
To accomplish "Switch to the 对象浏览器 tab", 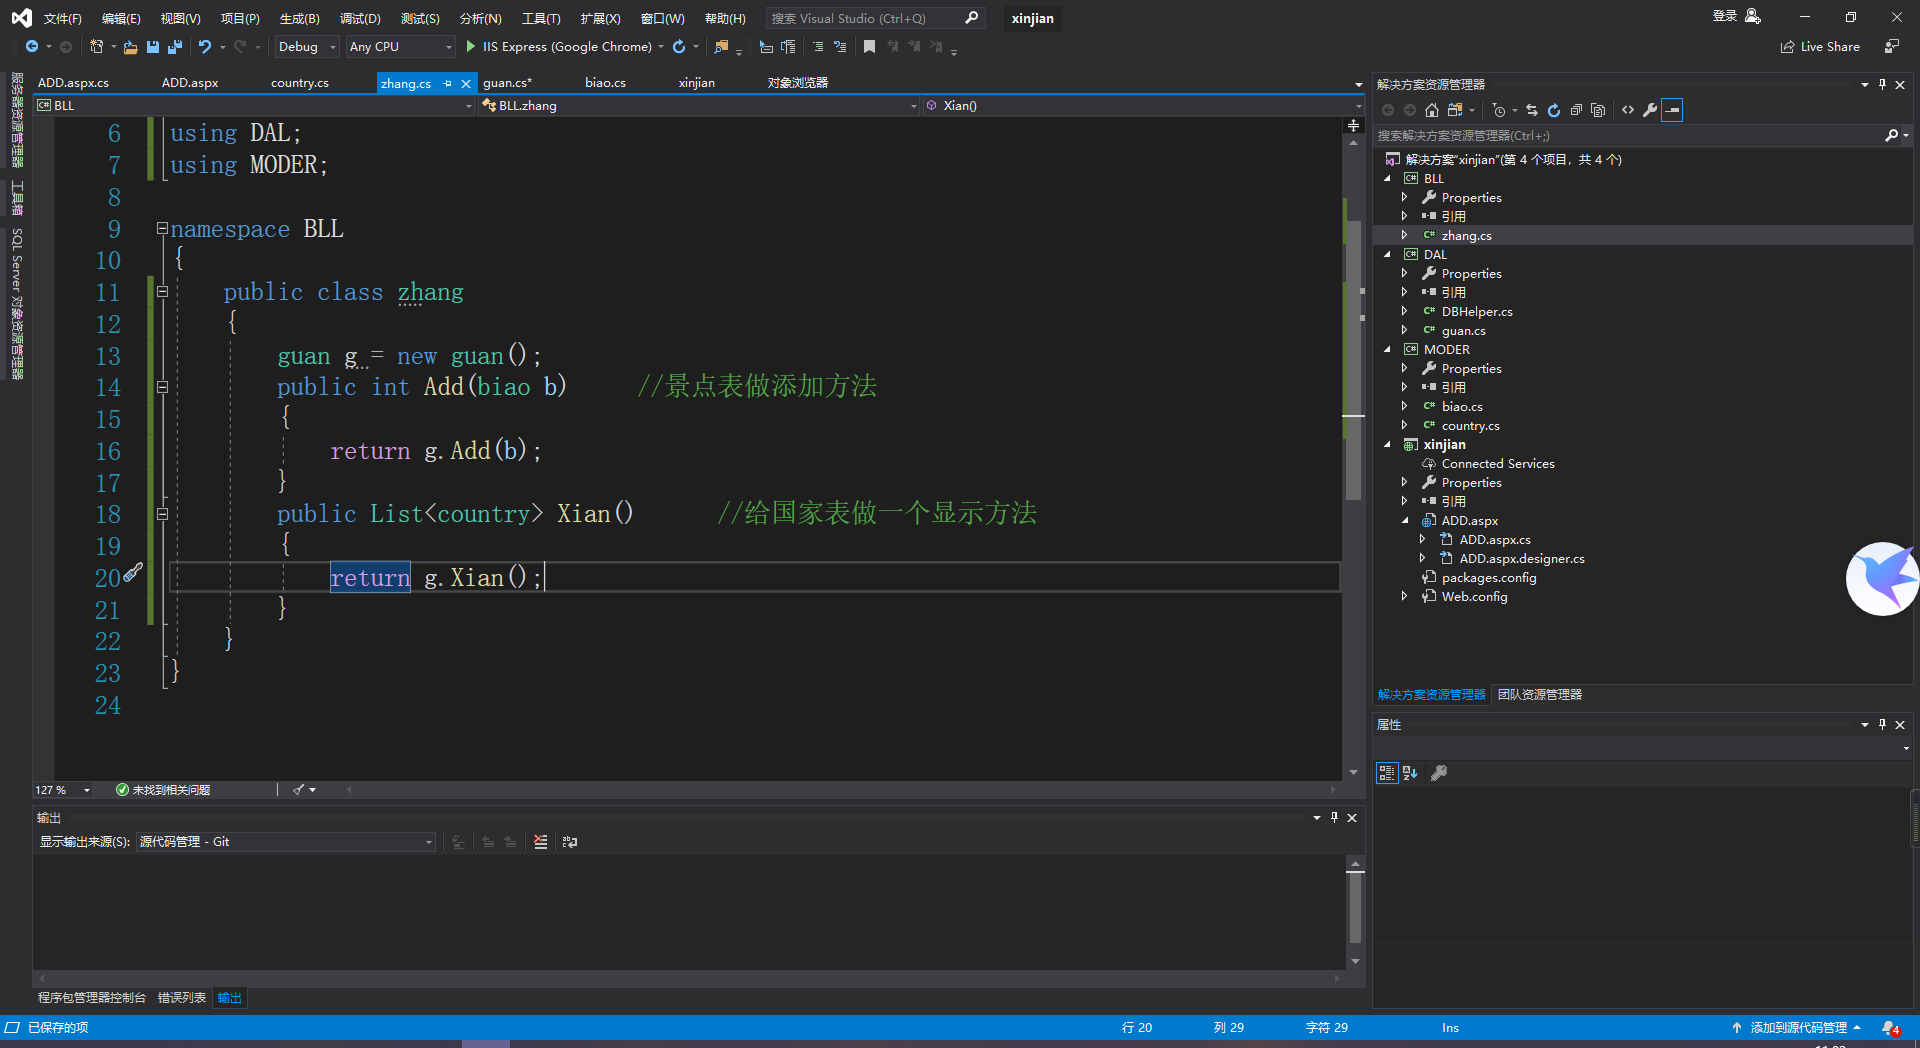I will pyautogui.click(x=797, y=83).
